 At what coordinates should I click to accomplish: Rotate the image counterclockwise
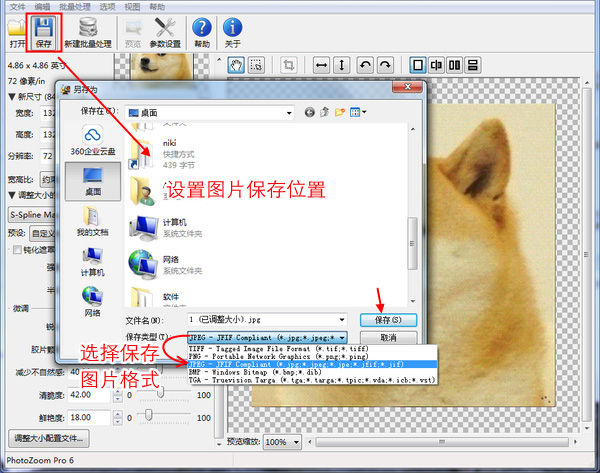tap(365, 65)
